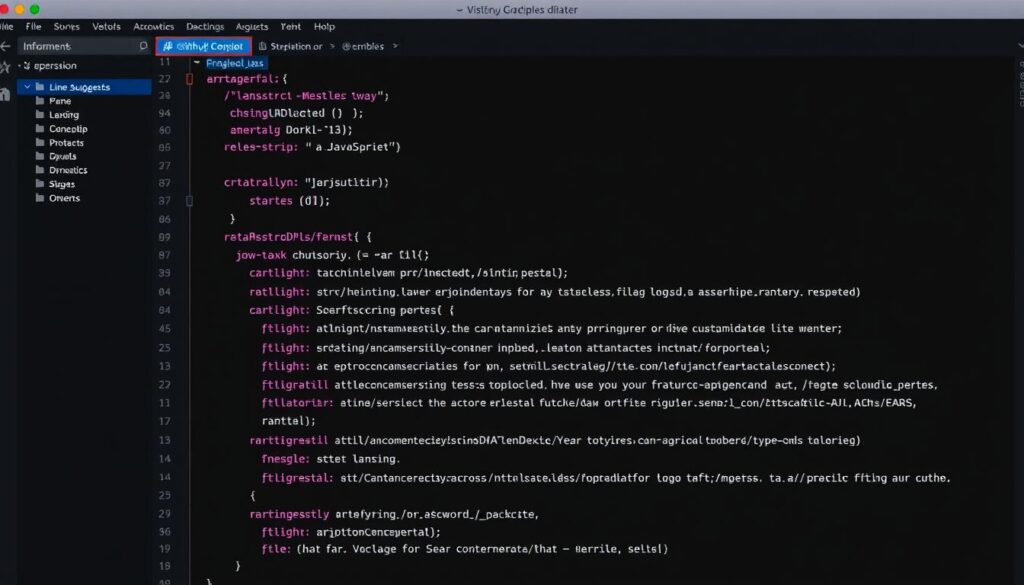Viewport: 1024px width, 585px height.
Task: Collapse the fold arrow beside Fragled jas
Action: tap(197, 63)
